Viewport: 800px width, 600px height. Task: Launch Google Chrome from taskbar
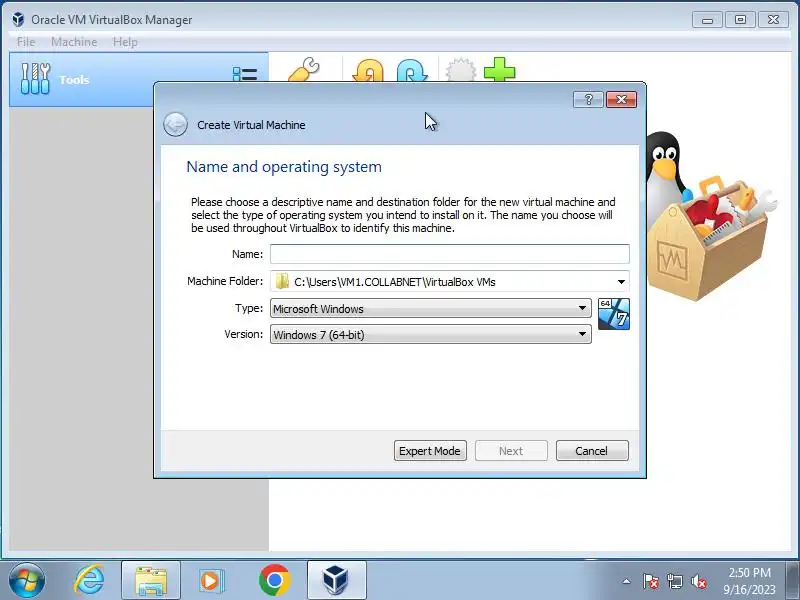point(274,581)
